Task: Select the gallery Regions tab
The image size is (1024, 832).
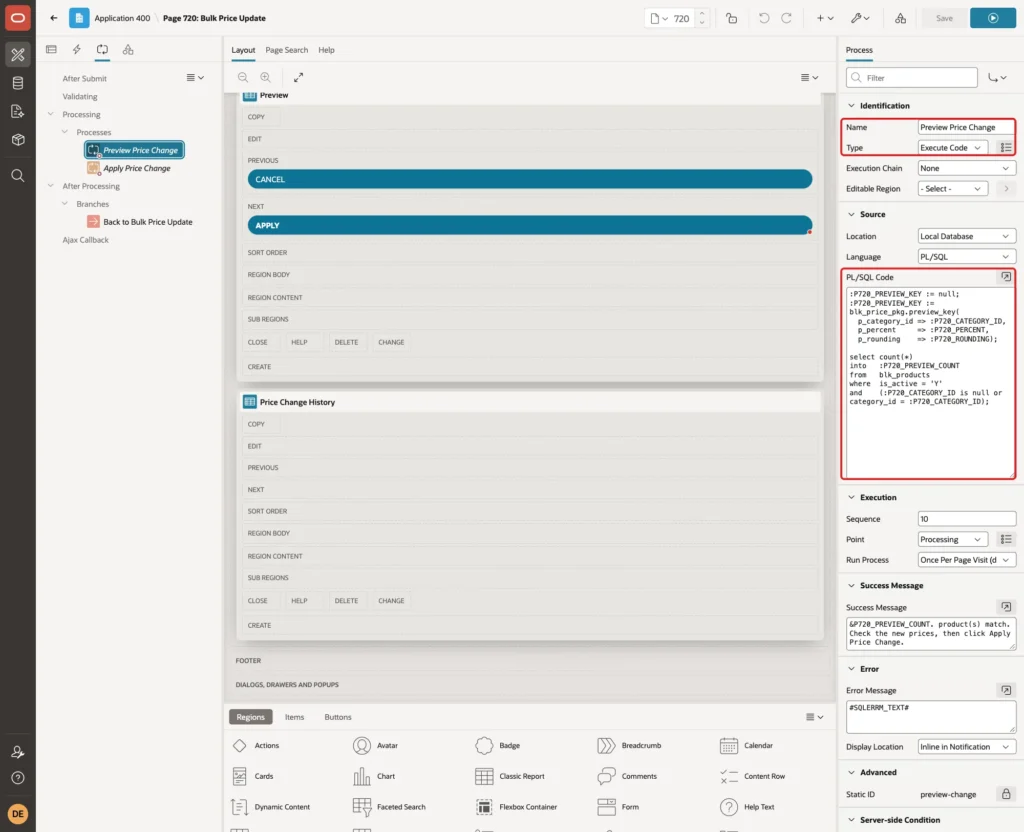Action: (250, 716)
